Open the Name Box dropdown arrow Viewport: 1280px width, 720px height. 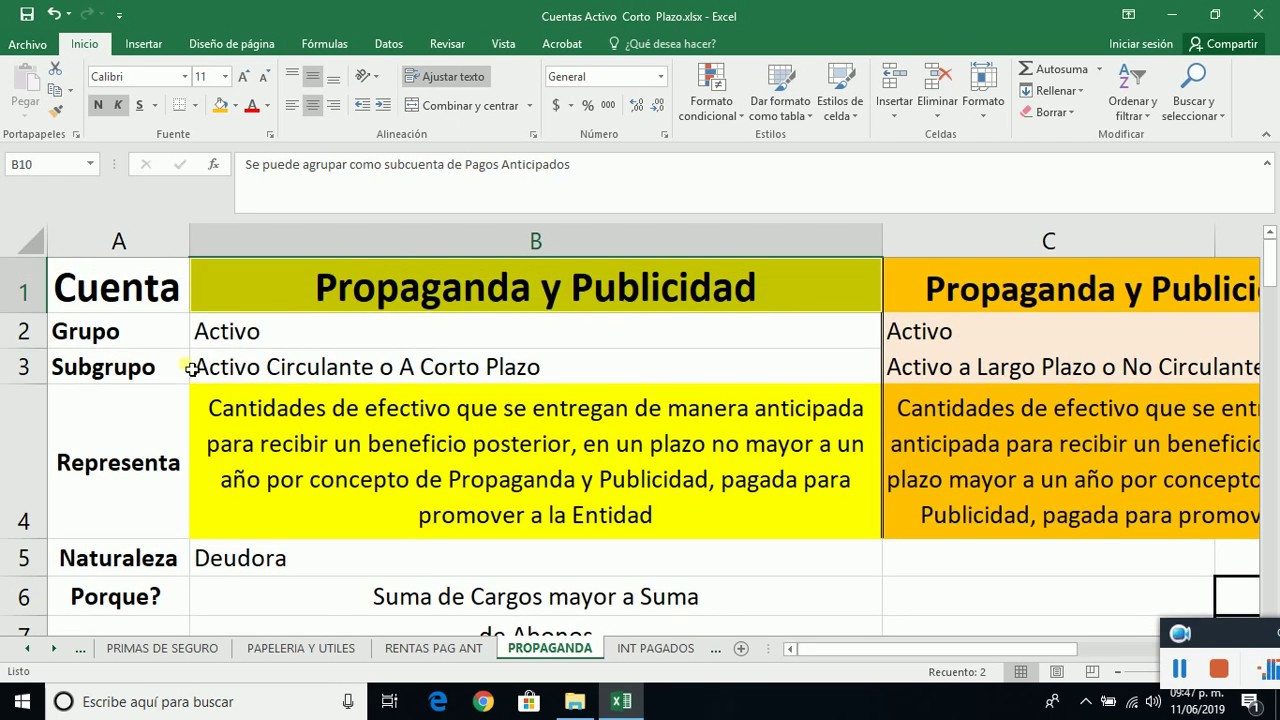pyautogui.click(x=90, y=164)
